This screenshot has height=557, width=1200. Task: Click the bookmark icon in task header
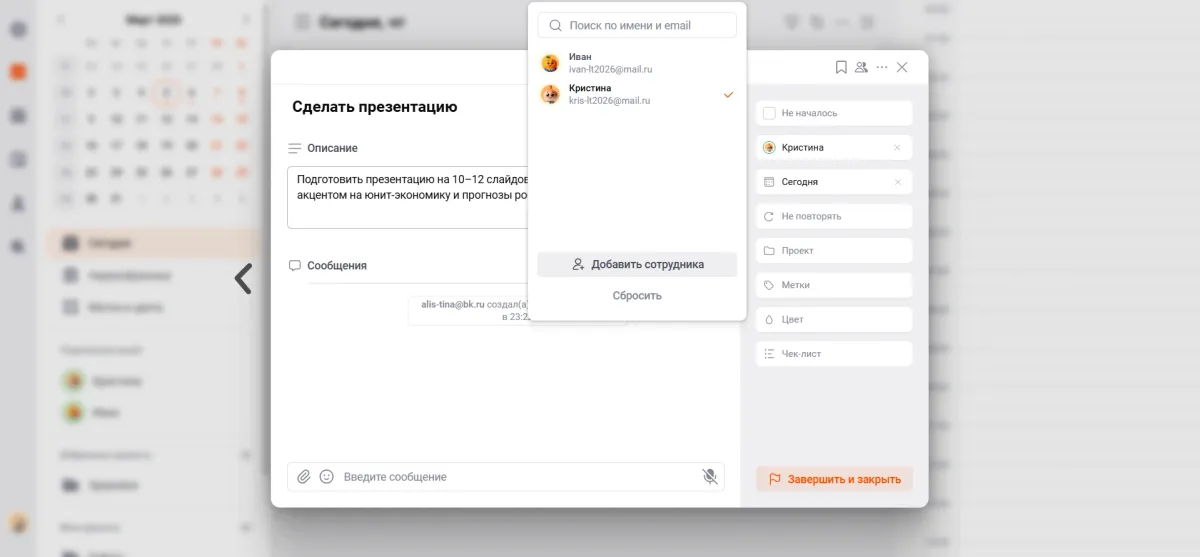coord(841,67)
